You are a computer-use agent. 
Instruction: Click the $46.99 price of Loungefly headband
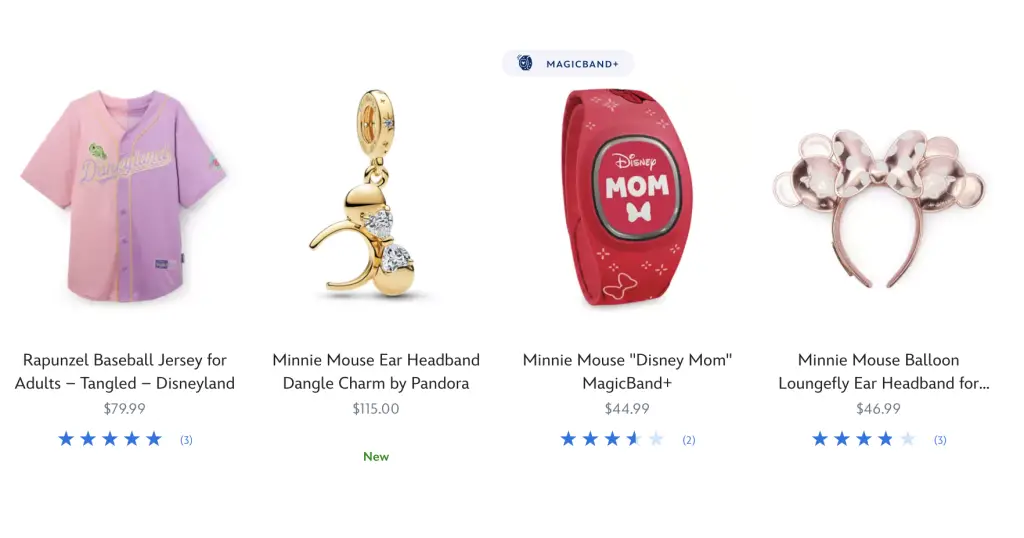[878, 409]
